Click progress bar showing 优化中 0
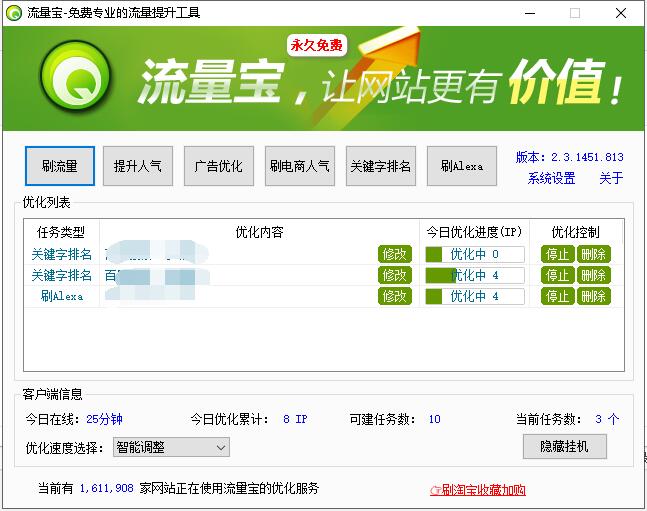The width and height of the screenshot is (647, 511). click(x=475, y=254)
